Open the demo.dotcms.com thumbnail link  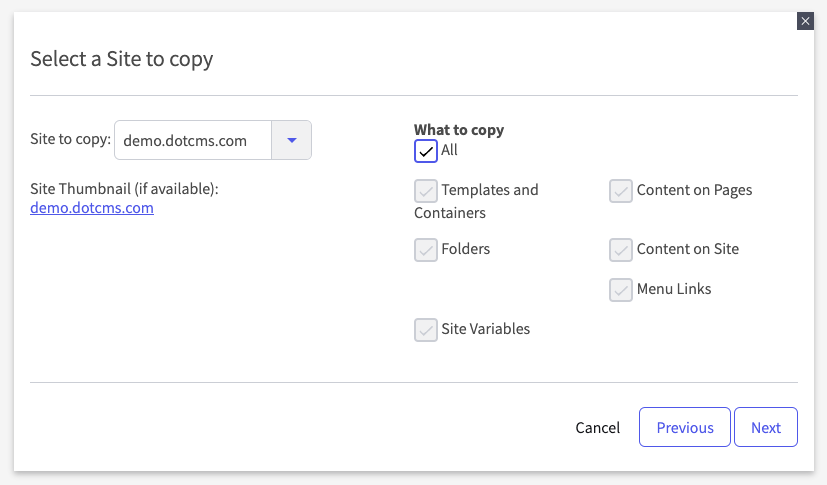click(x=92, y=208)
